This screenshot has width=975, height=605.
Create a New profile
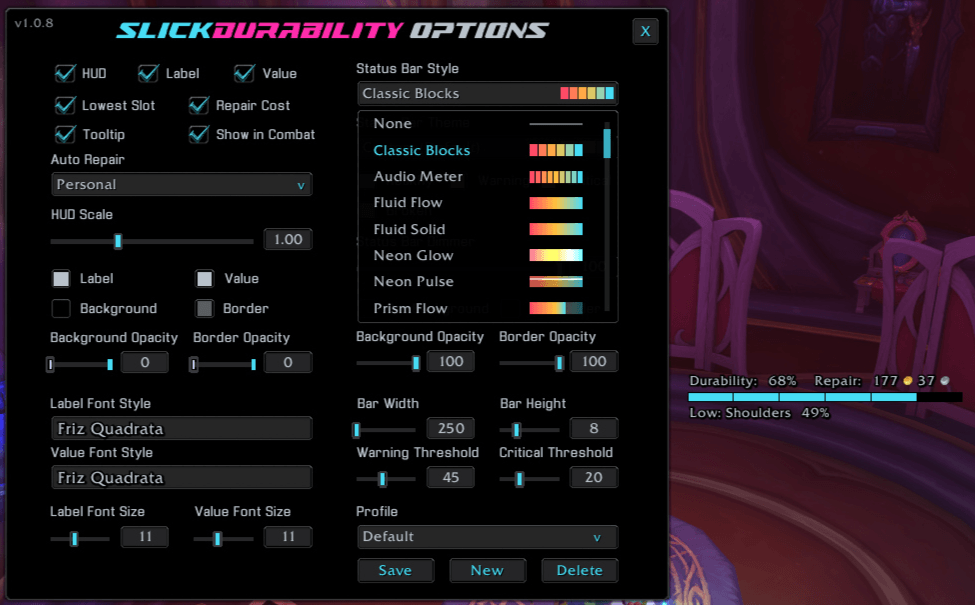[x=487, y=570]
